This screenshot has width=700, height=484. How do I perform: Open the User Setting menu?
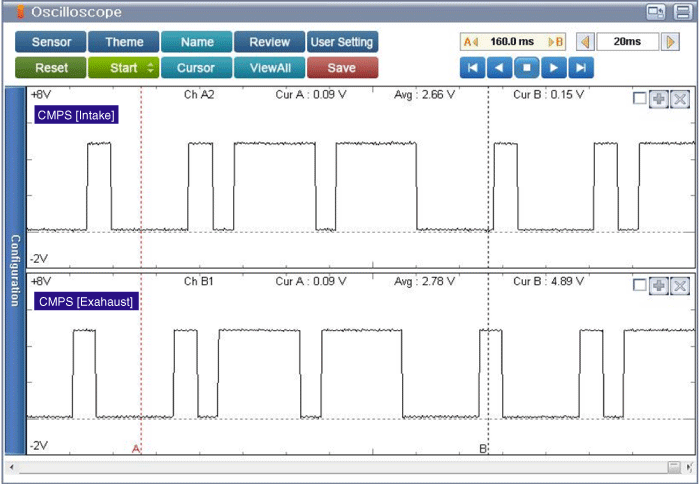(x=342, y=42)
